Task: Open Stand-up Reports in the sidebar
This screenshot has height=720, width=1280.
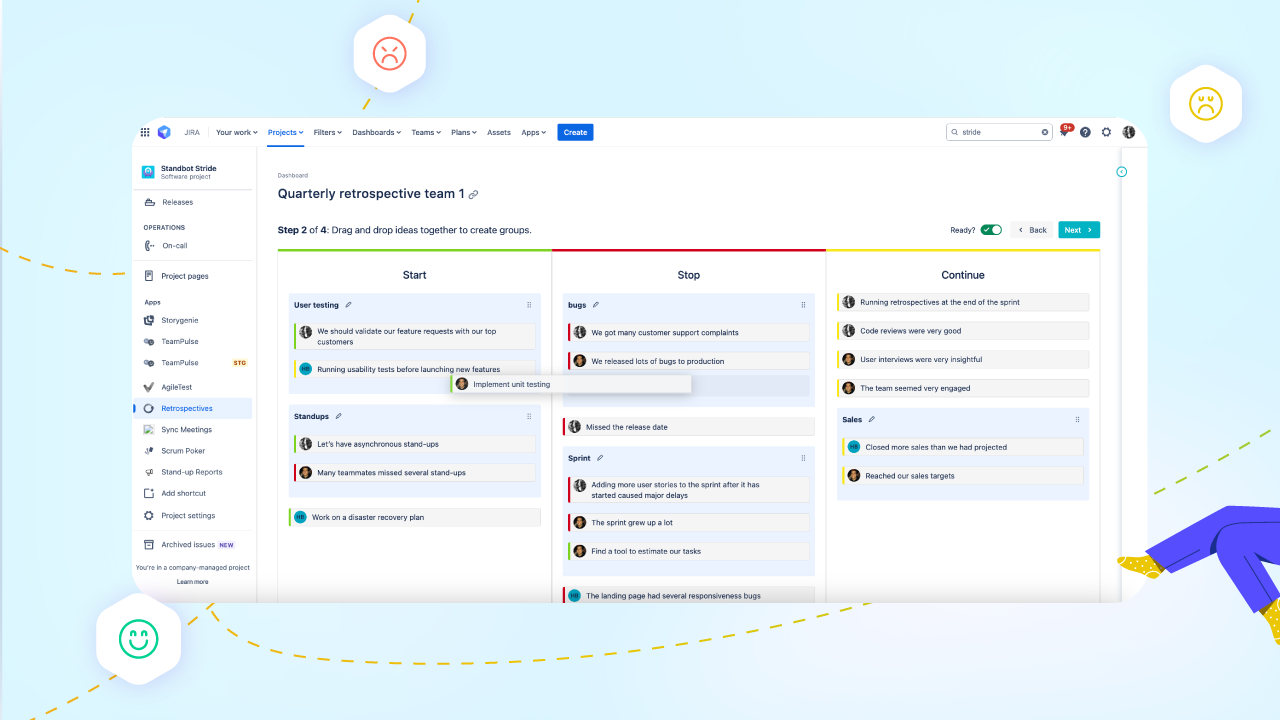Action: coord(192,471)
